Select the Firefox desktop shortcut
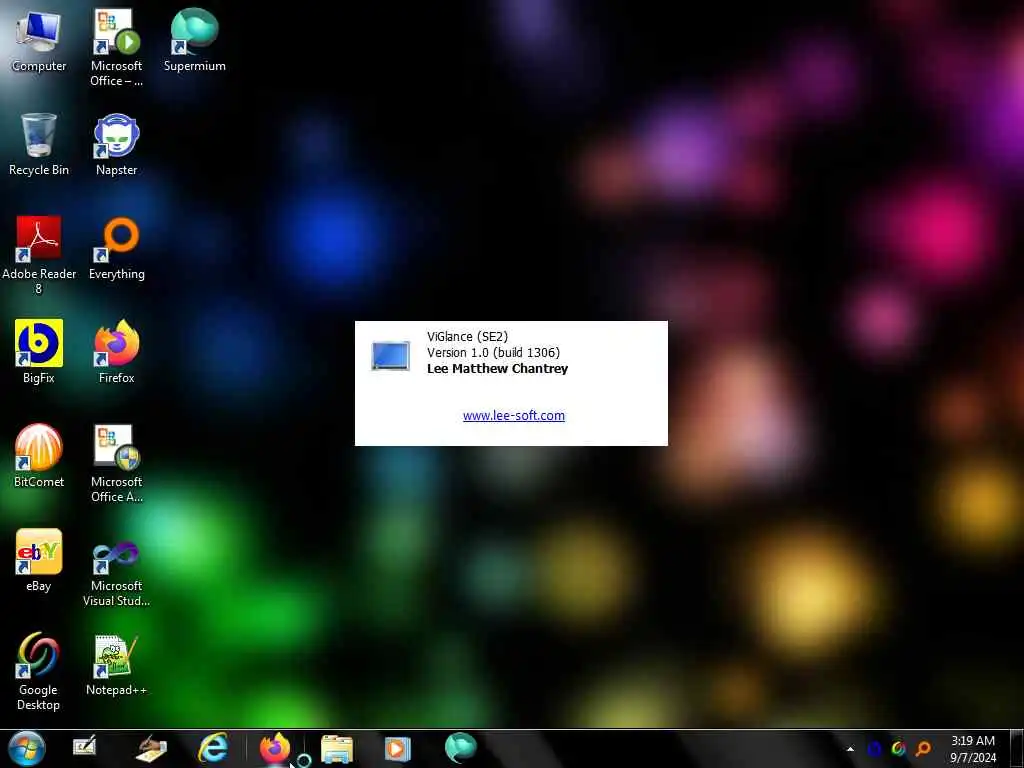The image size is (1024, 768). 116,351
